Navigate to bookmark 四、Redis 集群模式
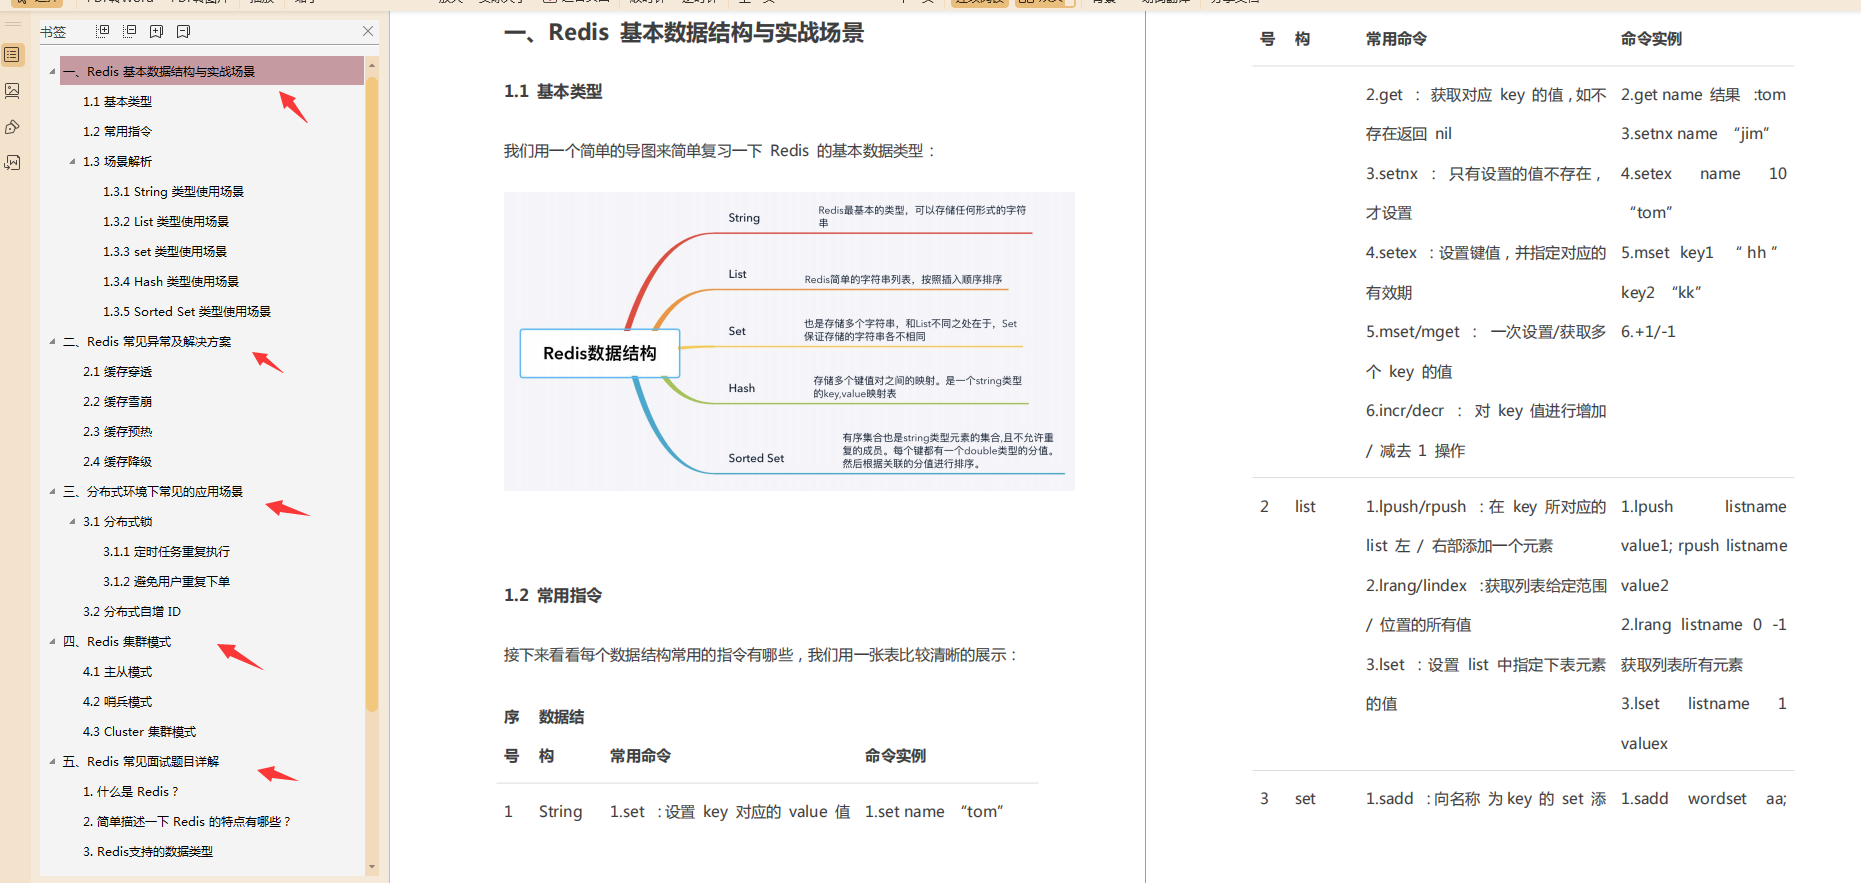Viewport: 1861px width, 883px height. click(x=117, y=642)
